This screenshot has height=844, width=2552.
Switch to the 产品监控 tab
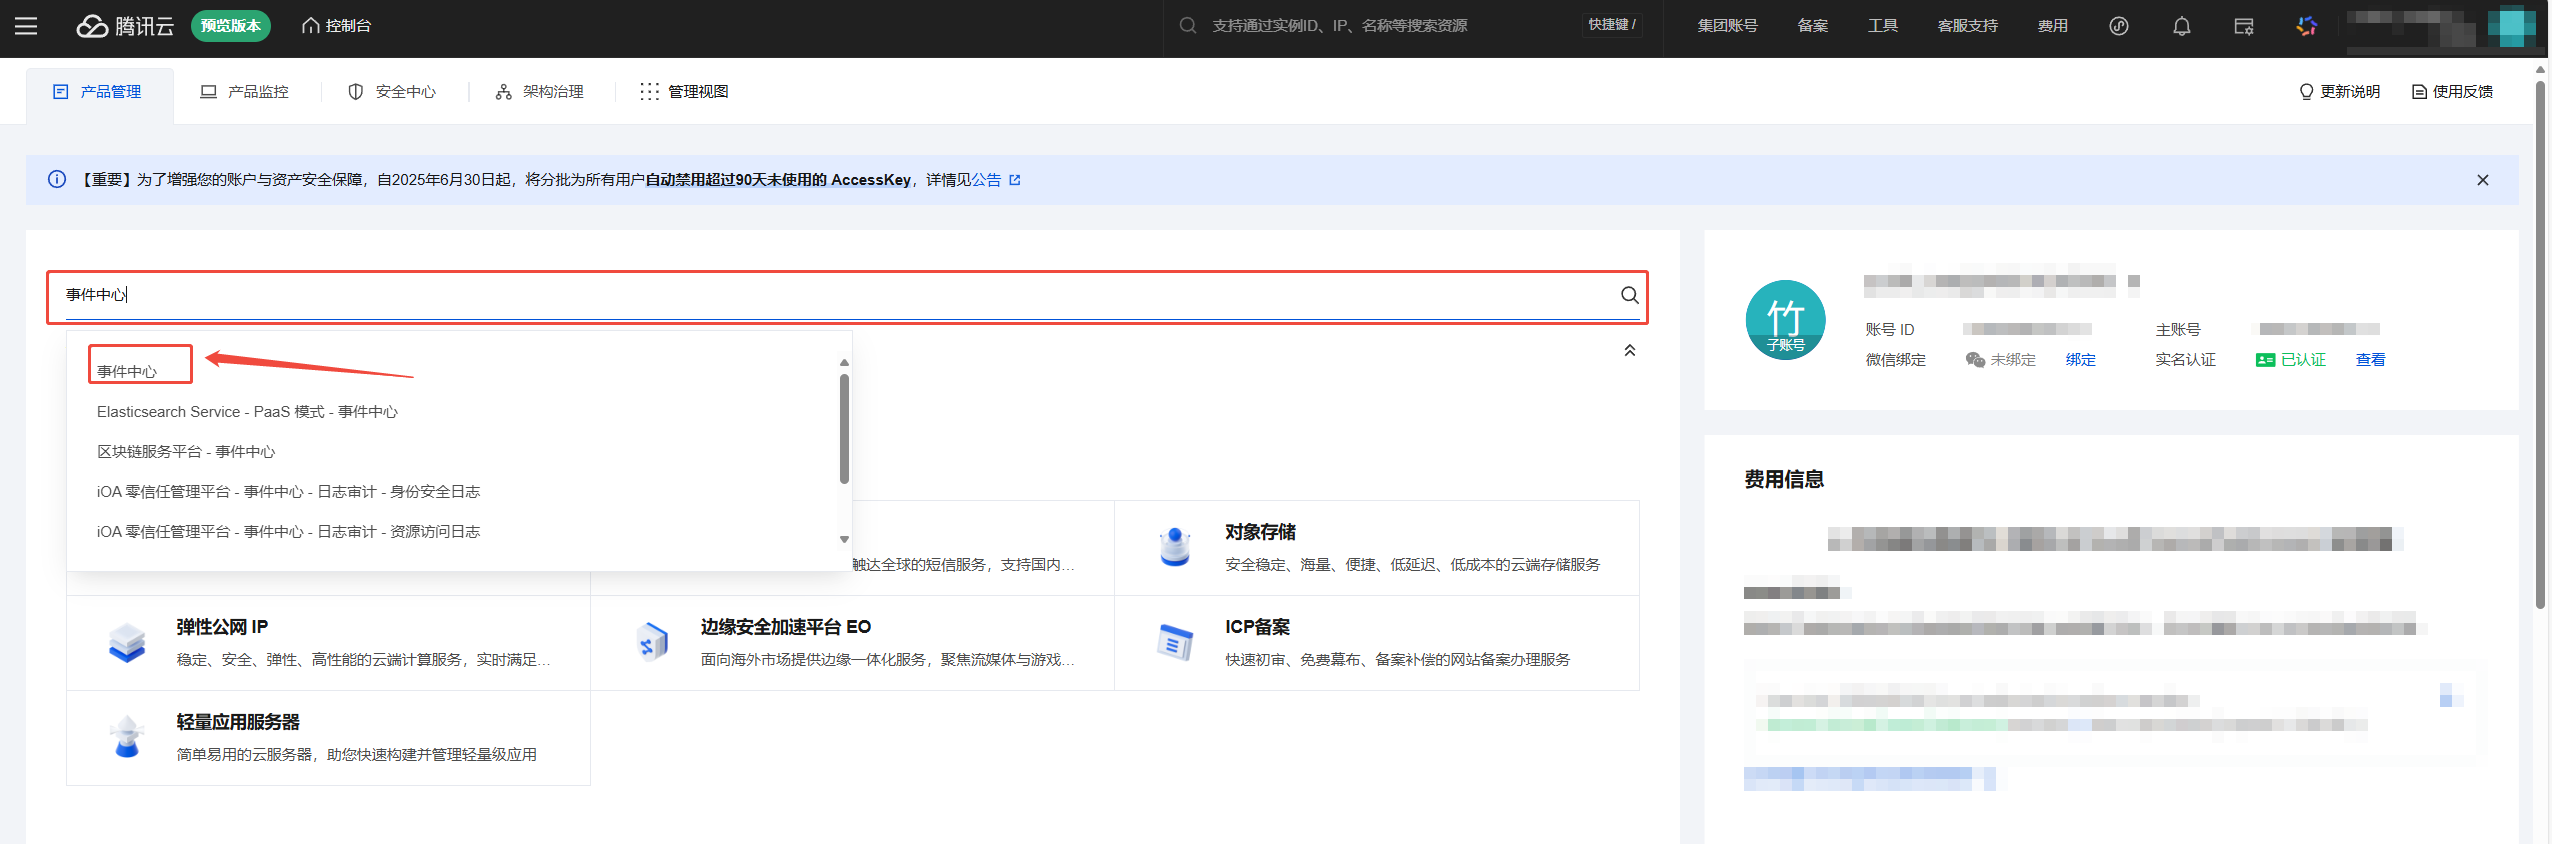click(245, 92)
